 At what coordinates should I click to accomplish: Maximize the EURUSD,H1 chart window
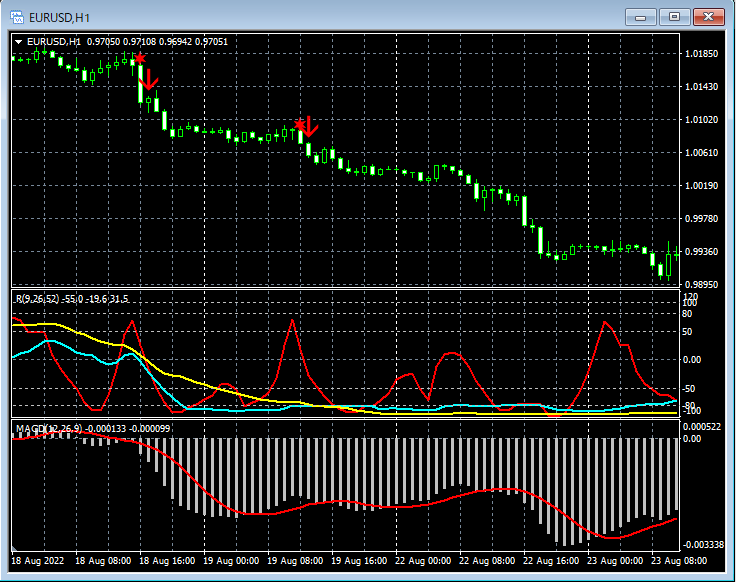click(674, 16)
